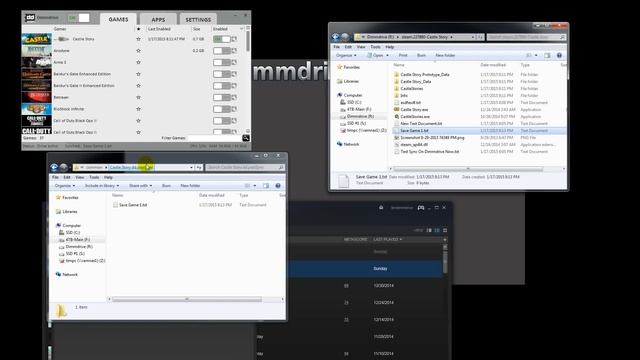Viewport: 640px width, 360px height.
Task: Enable Baldur's Gate II Enhanced Edition toggle
Action: click(x=222, y=86)
